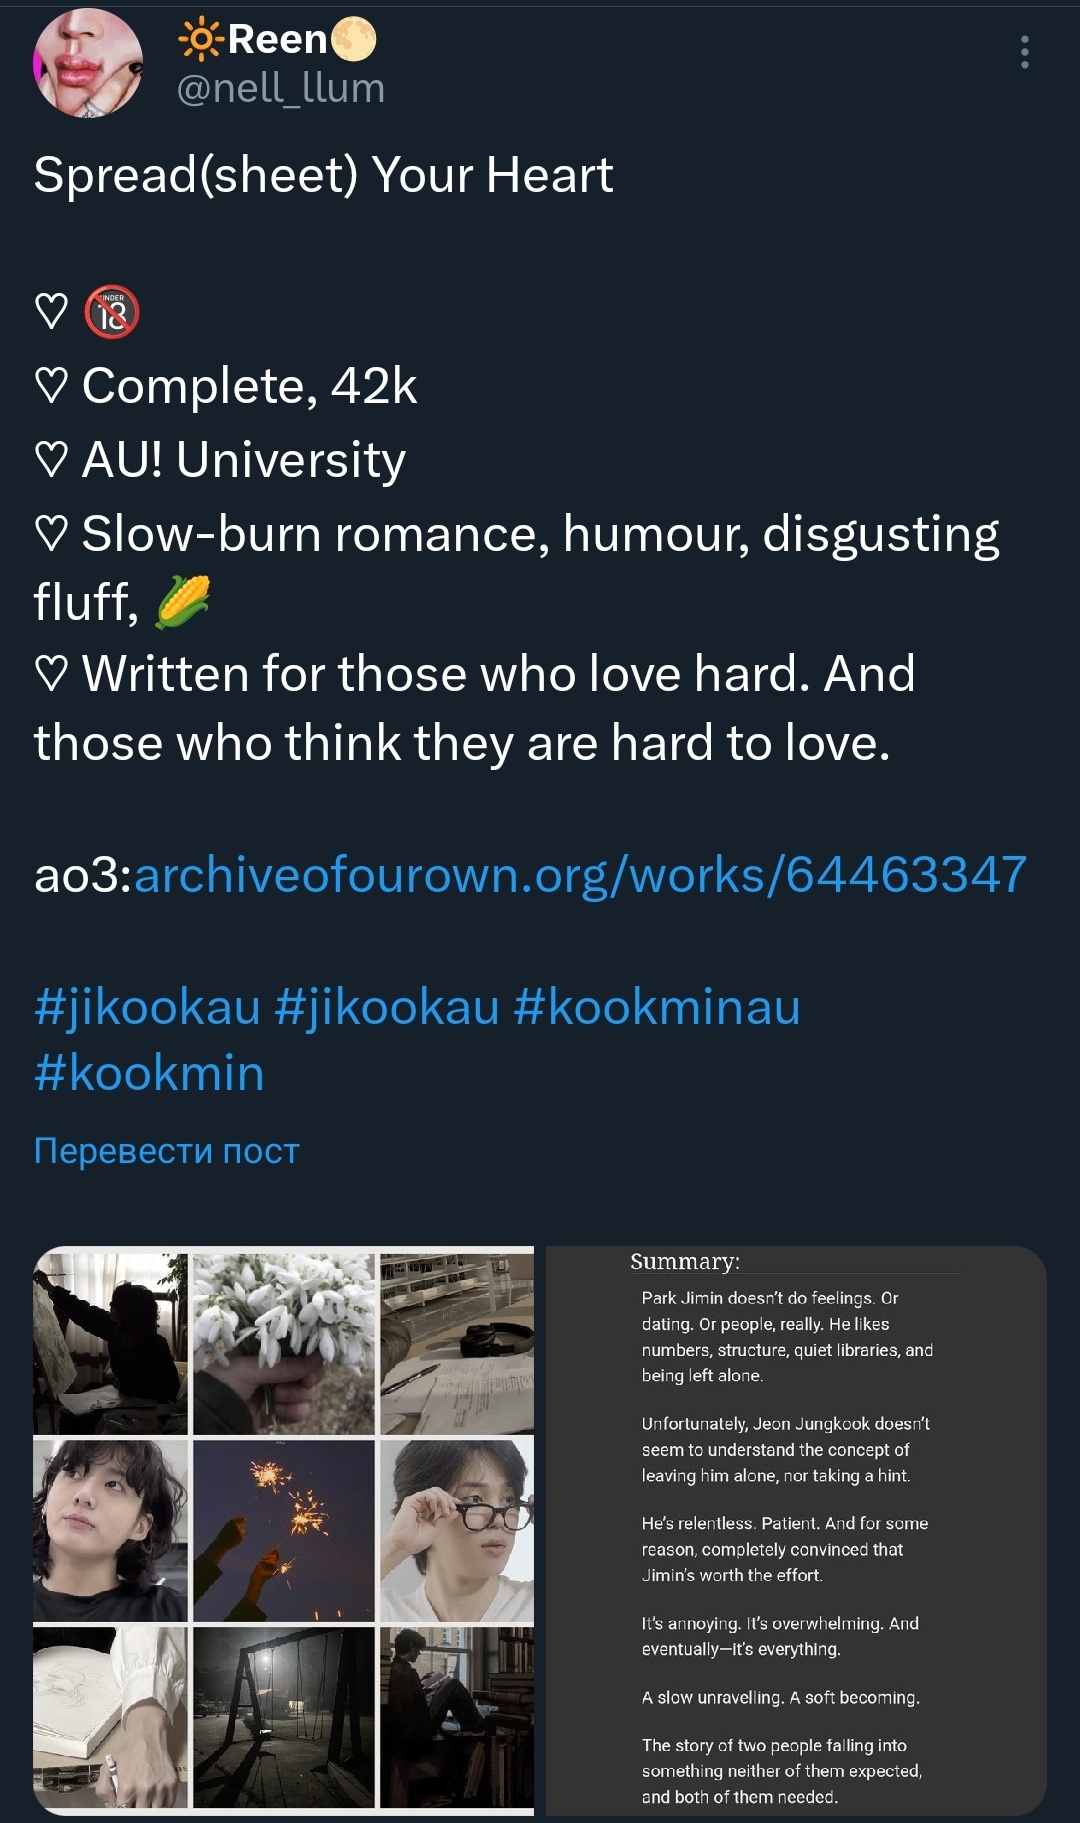This screenshot has height=1823, width=1080.
Task: Open the Summary text image attachment
Action: tap(795, 1530)
